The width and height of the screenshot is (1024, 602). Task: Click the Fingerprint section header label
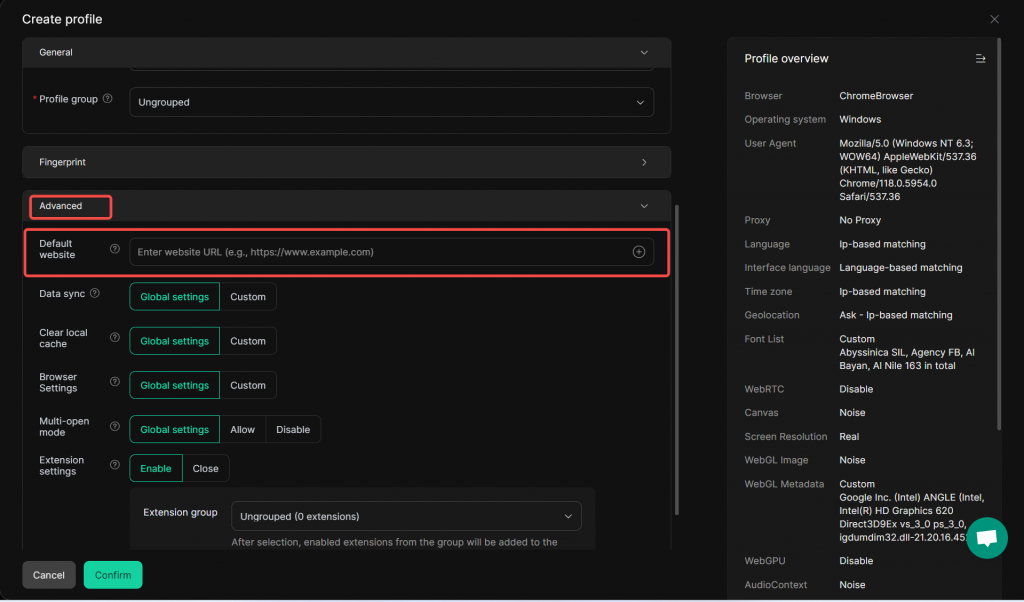point(63,162)
